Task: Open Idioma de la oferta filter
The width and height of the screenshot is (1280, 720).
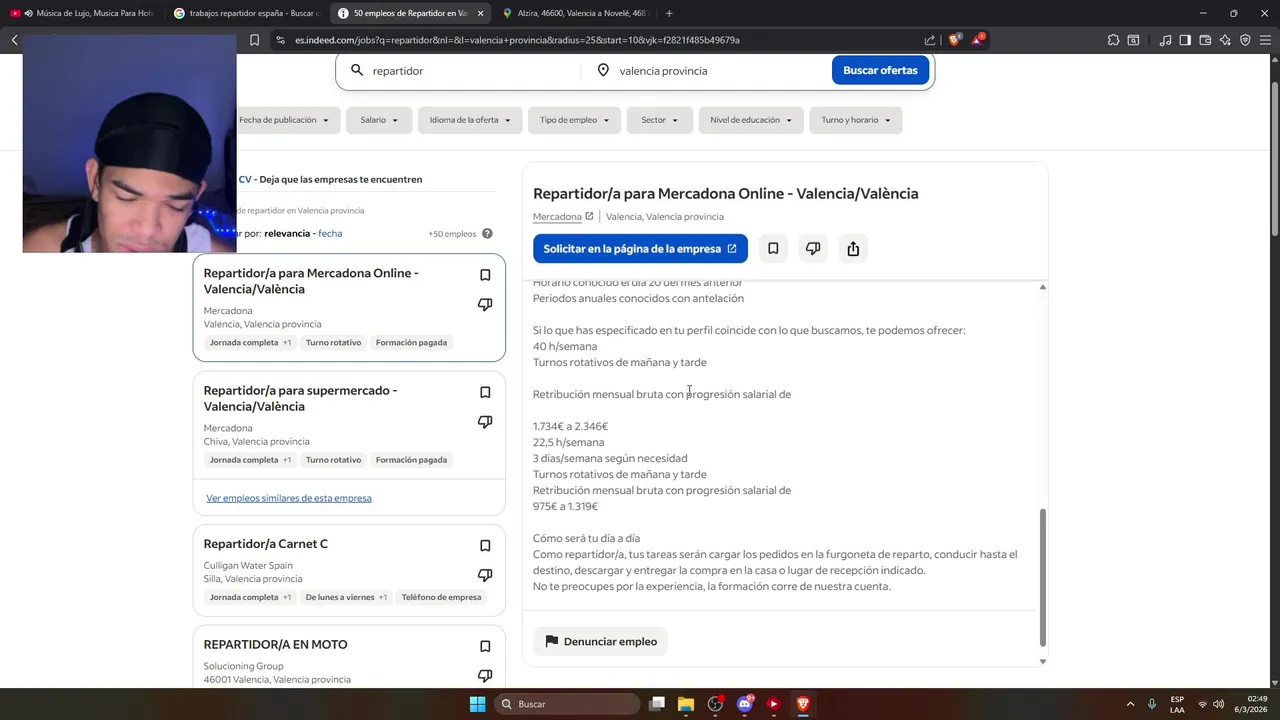Action: [x=470, y=120]
